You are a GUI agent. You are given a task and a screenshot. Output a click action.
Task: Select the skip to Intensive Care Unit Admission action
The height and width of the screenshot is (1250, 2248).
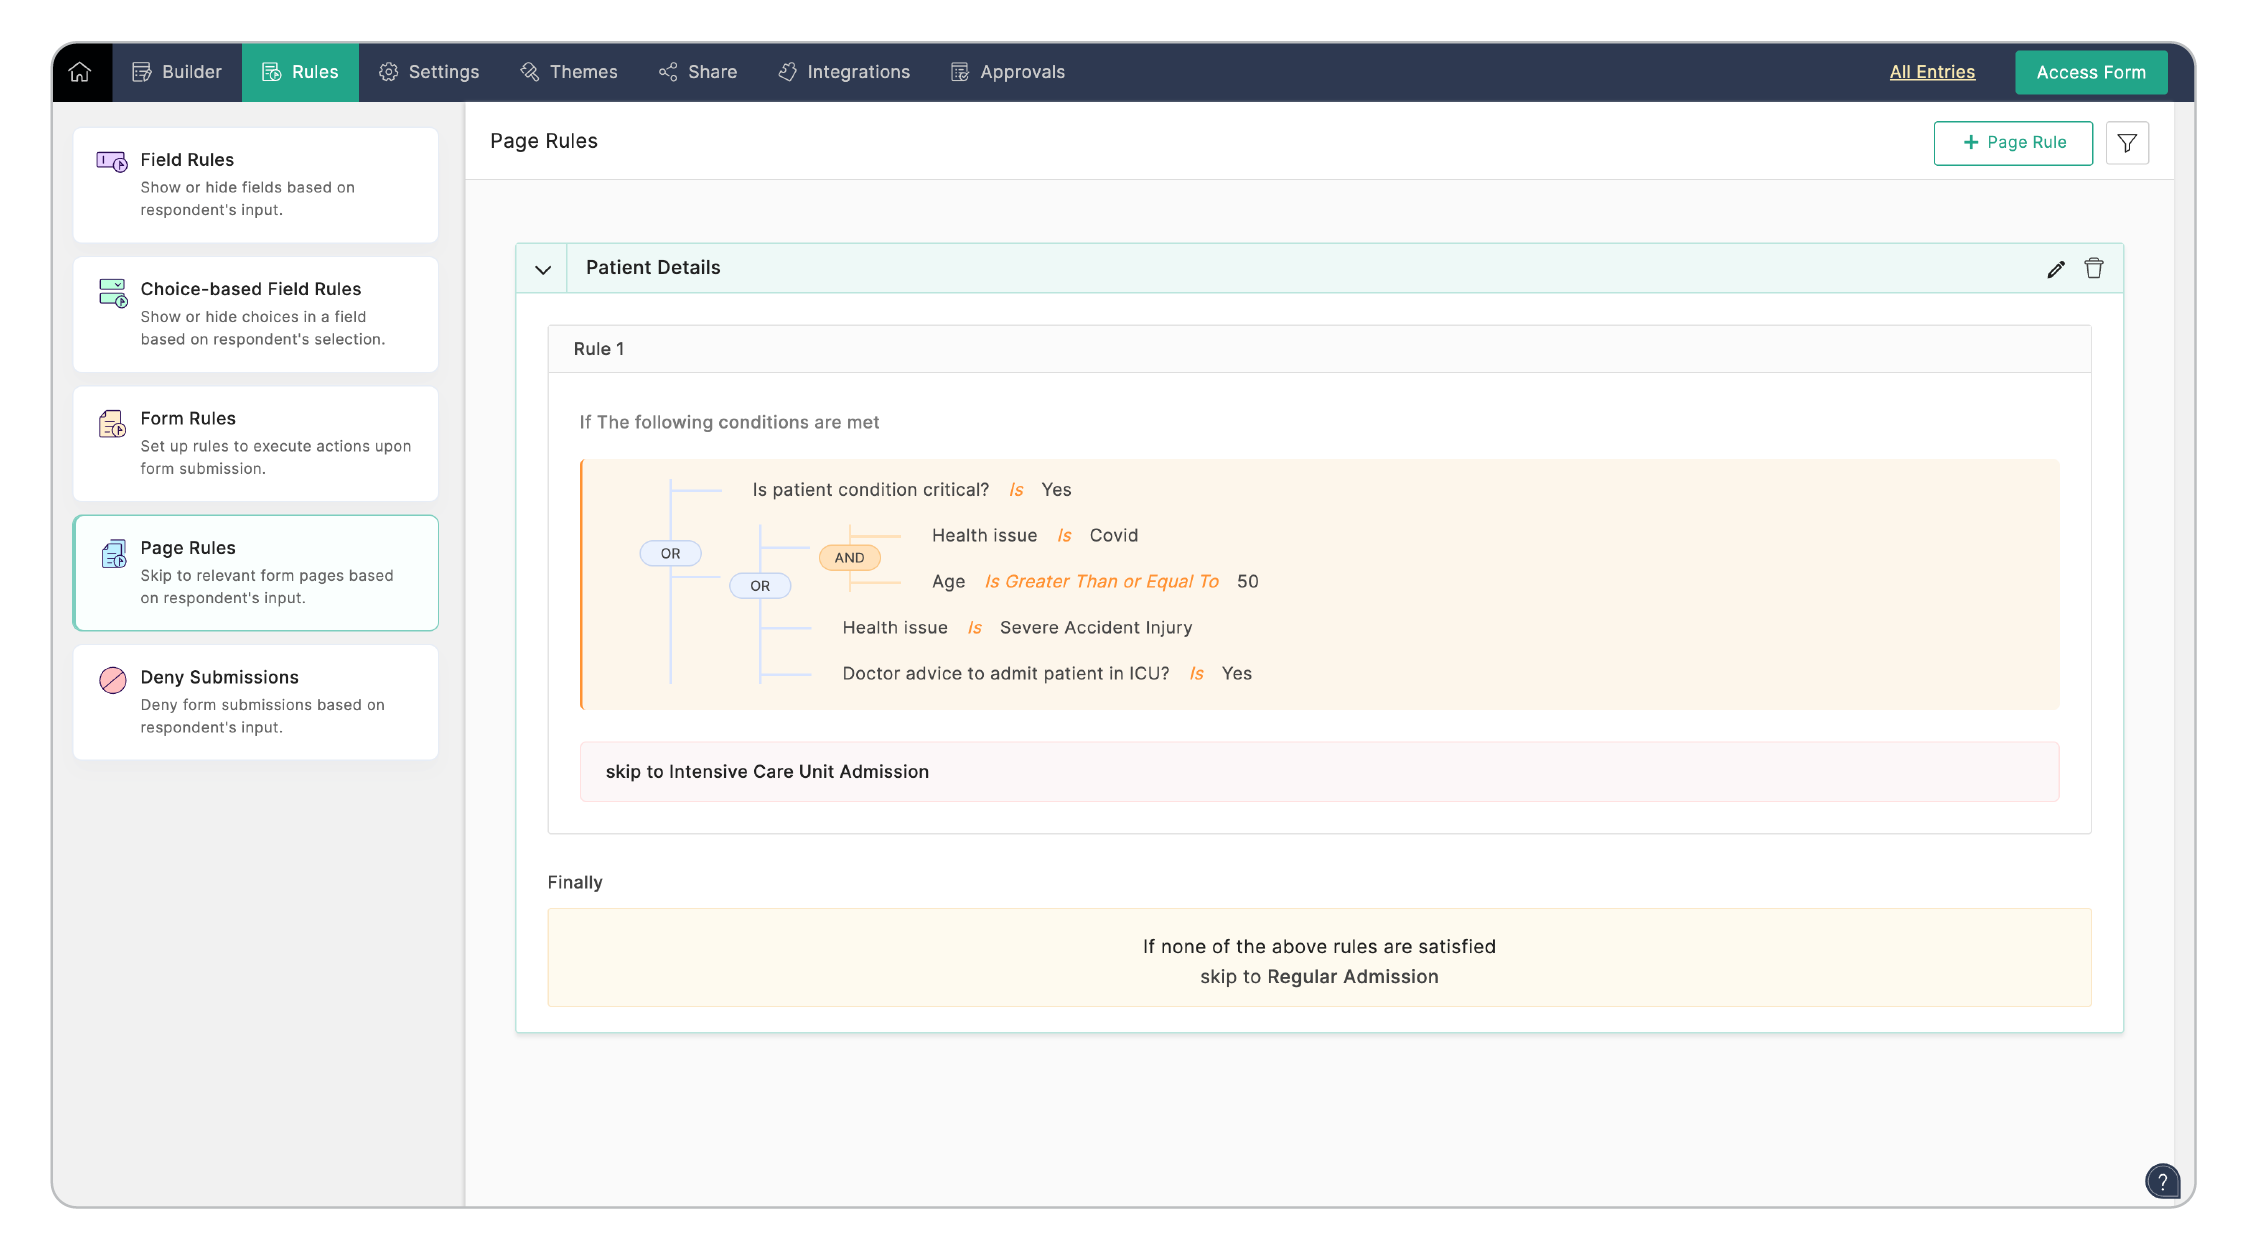767,771
